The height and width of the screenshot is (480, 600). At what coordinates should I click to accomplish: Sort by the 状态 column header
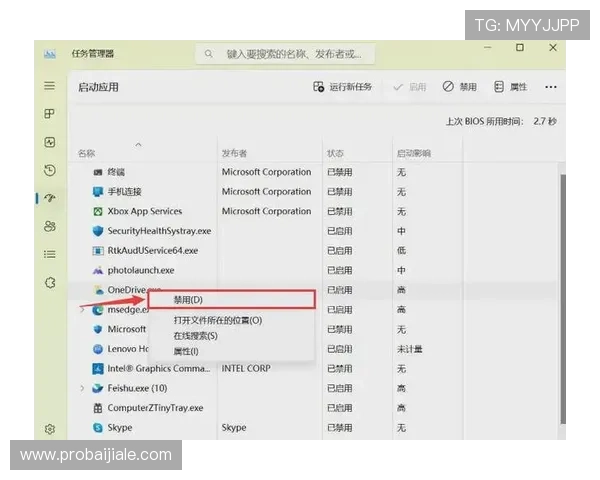point(335,153)
